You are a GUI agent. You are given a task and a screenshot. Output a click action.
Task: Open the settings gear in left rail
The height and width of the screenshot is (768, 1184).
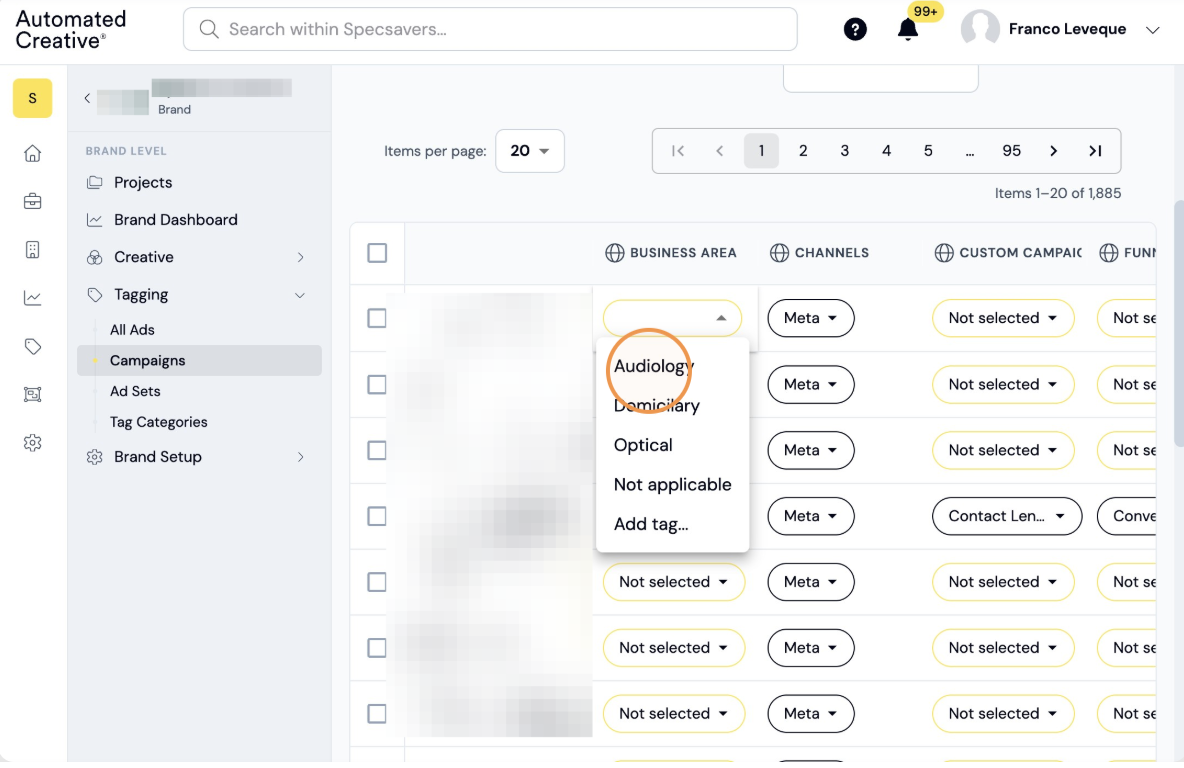[32, 443]
